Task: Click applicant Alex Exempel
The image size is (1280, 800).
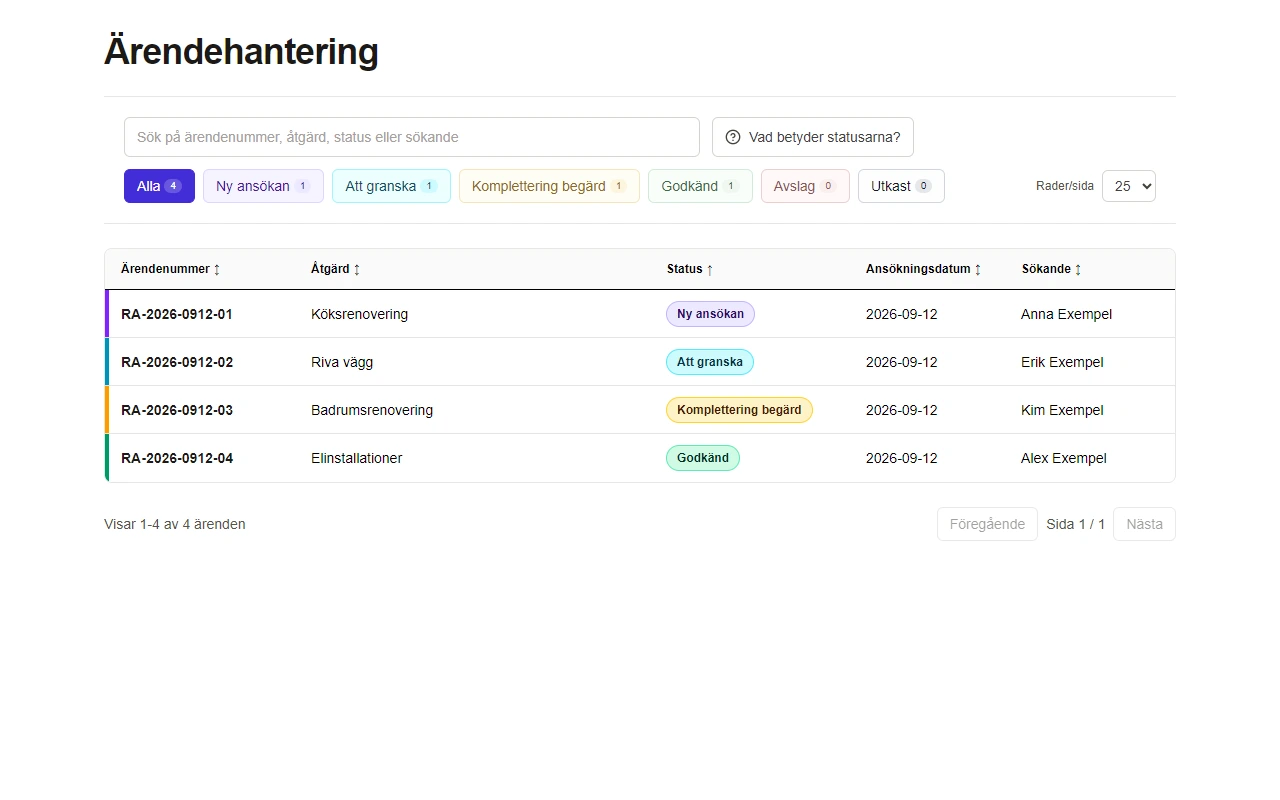Action: click(1064, 458)
